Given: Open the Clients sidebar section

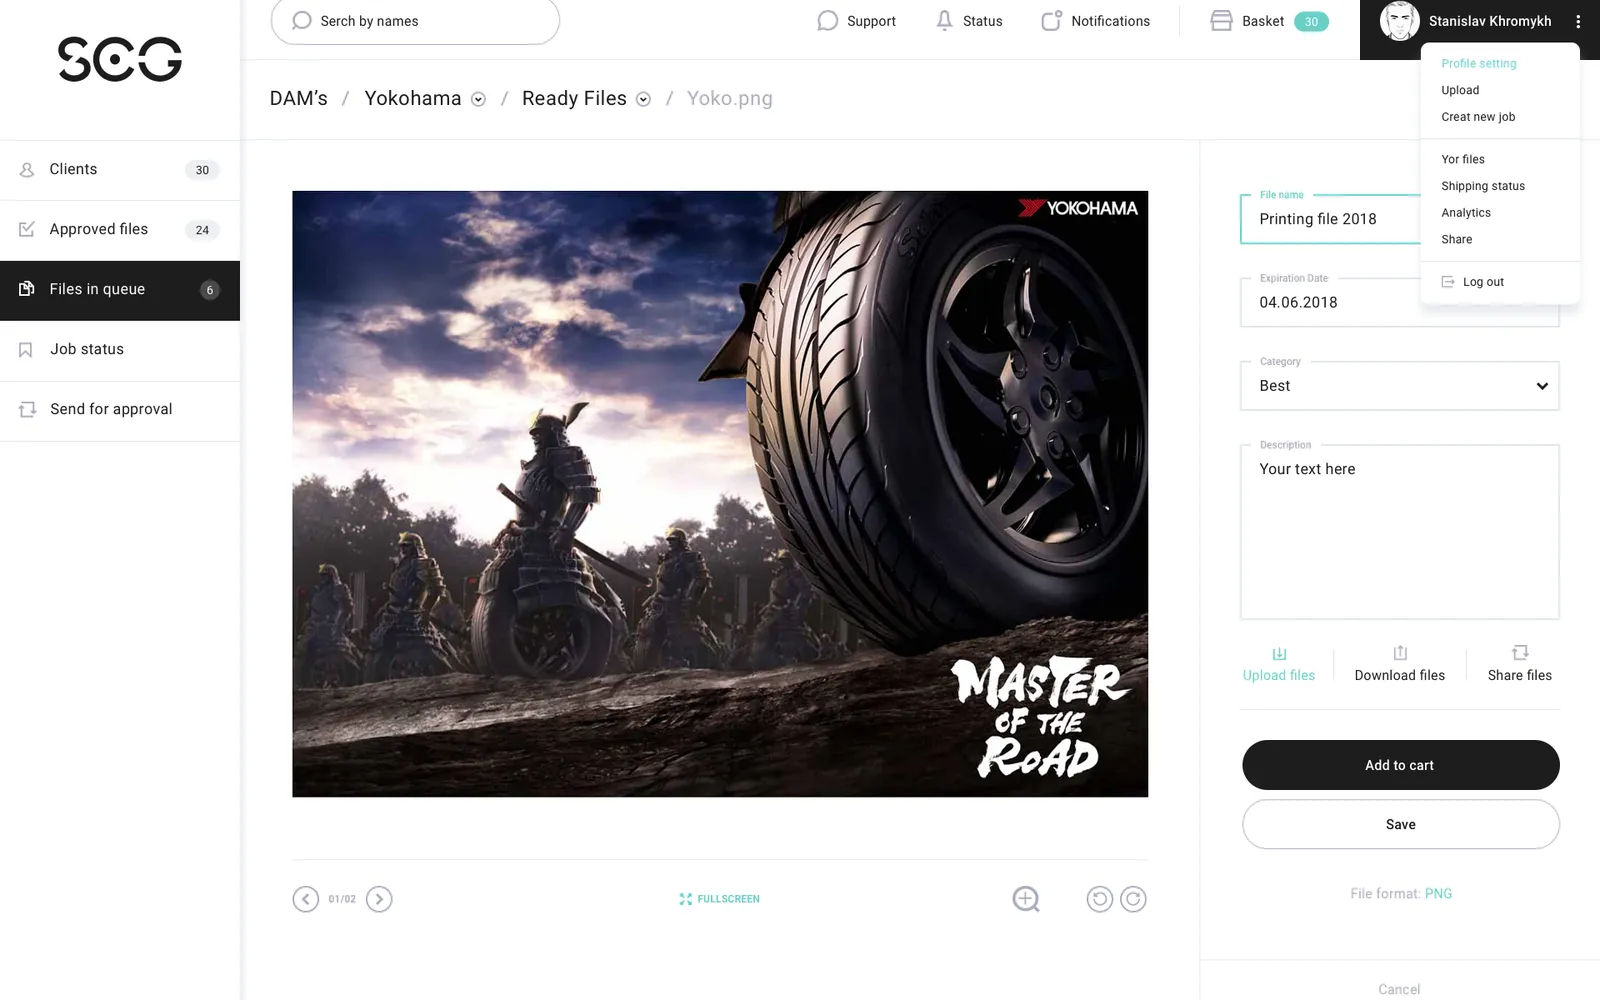Looking at the screenshot, I should click(x=120, y=170).
